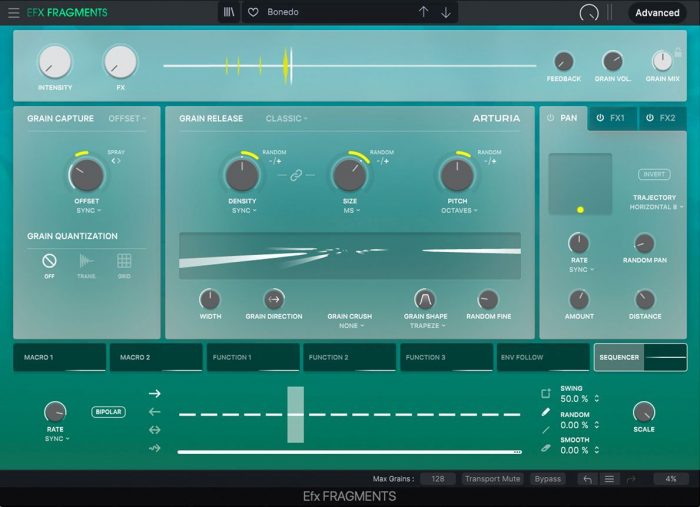The height and width of the screenshot is (507, 700).
Task: Click the sequencer length bar below steps
Action: pos(350,452)
